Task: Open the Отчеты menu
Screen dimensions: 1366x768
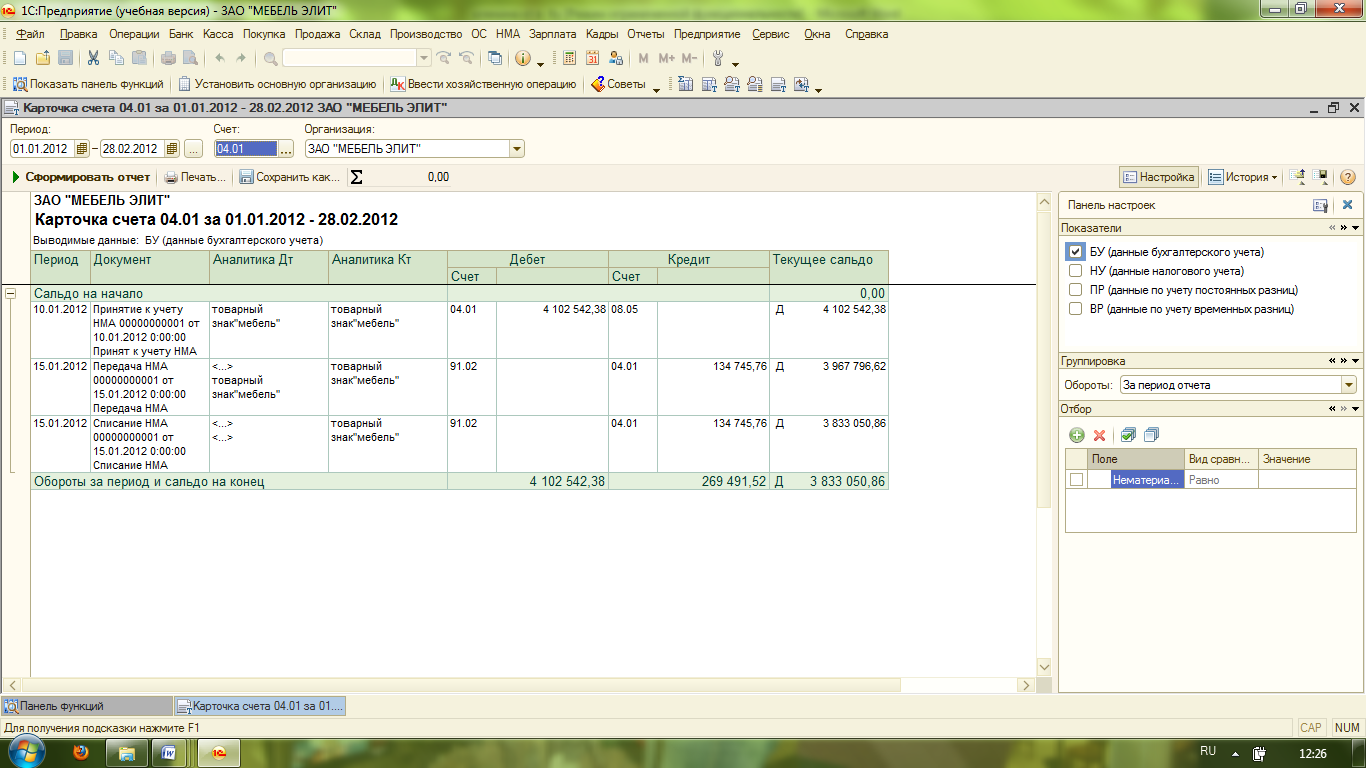Action: point(646,34)
